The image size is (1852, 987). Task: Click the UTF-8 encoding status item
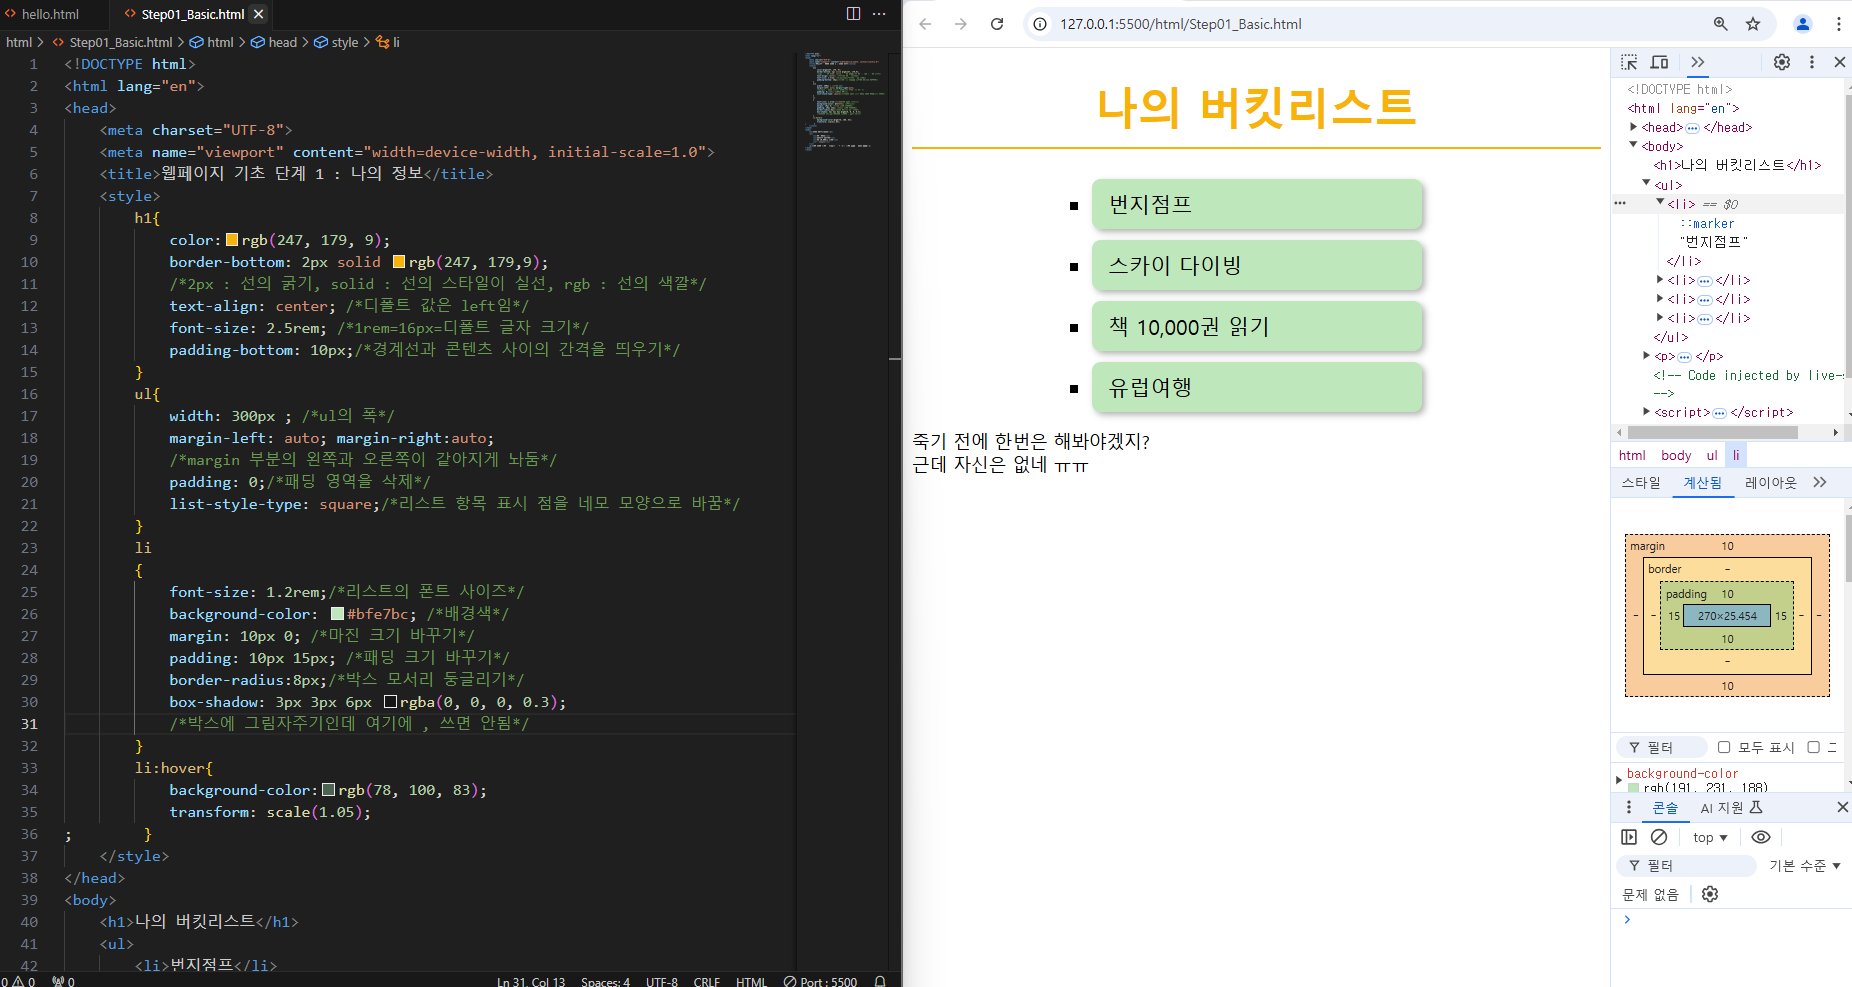coord(662,981)
